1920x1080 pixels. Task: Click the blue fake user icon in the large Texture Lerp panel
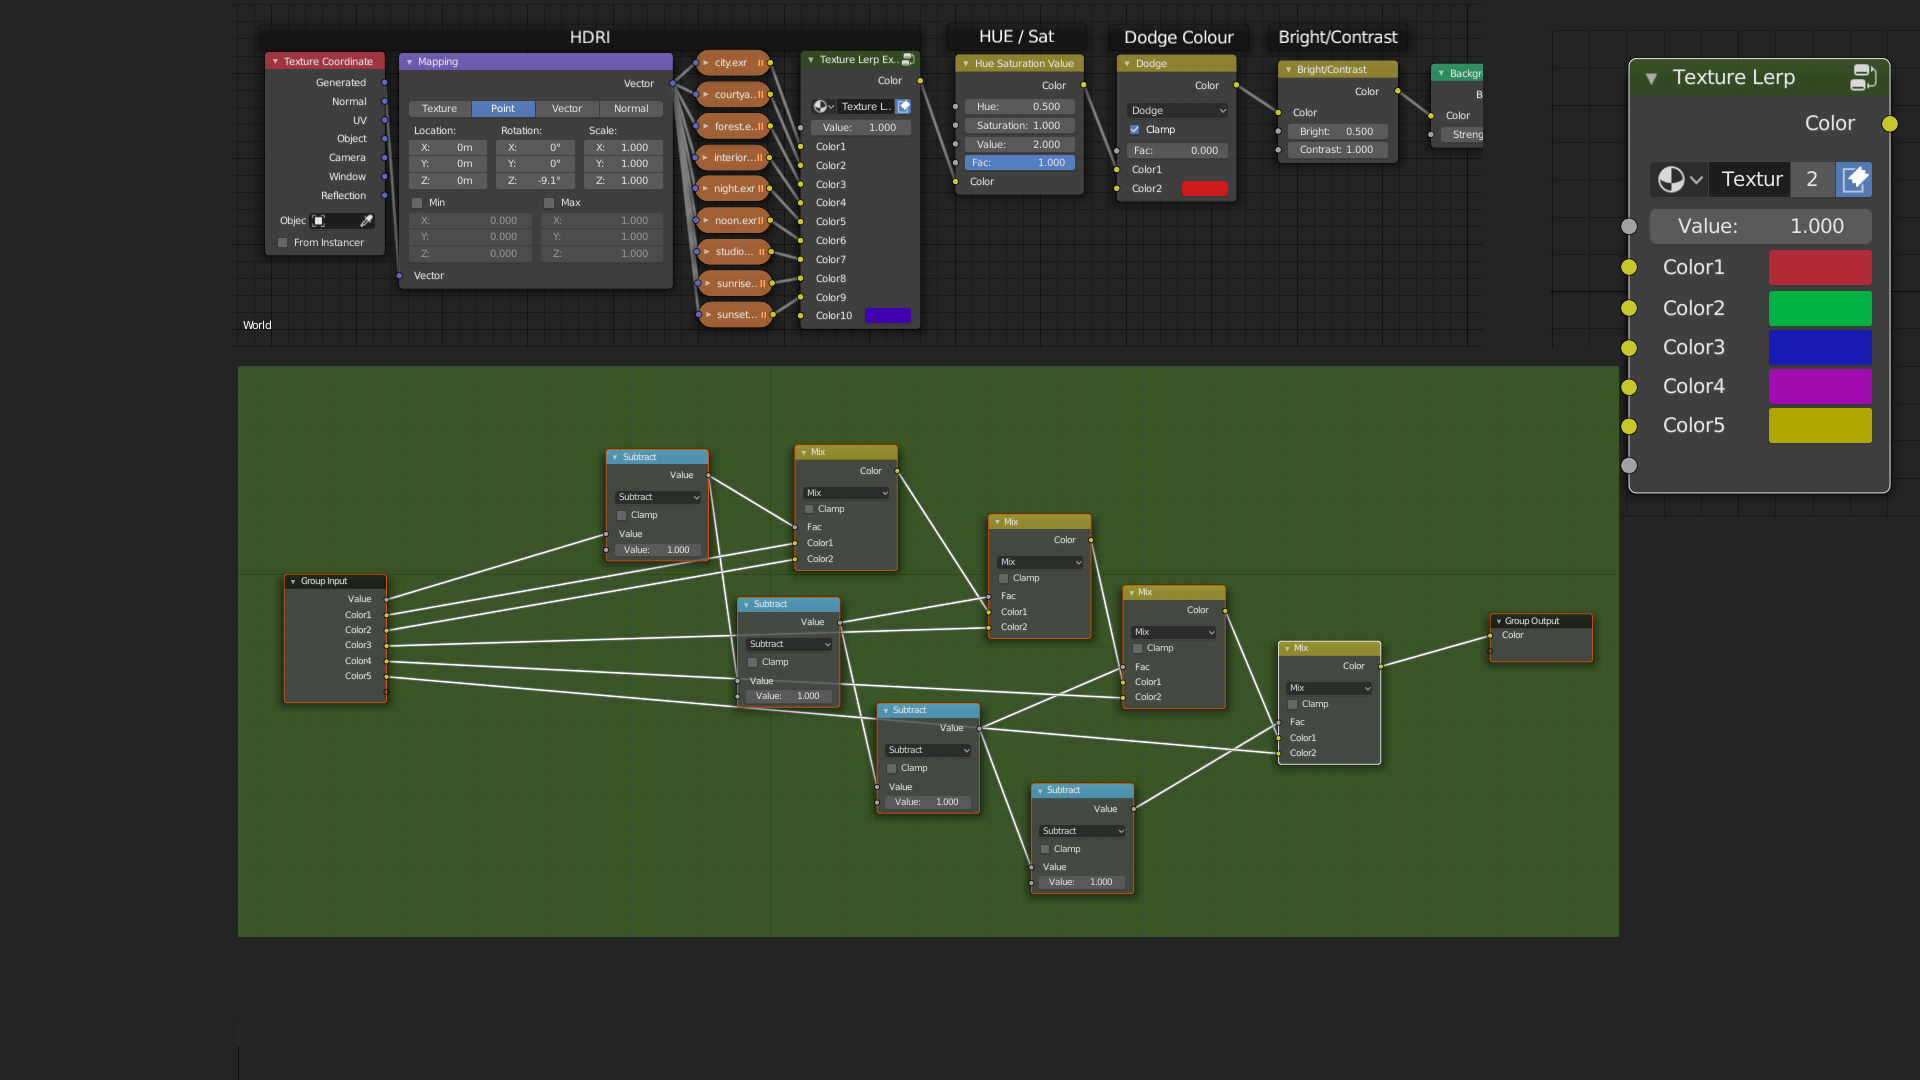pyautogui.click(x=1854, y=179)
